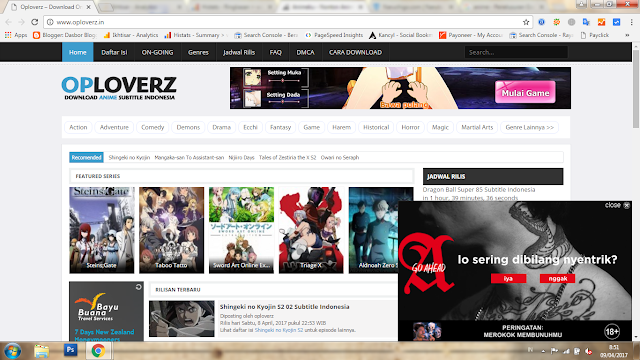
Task: Select the Martial Arts genre tag
Action: (x=477, y=127)
